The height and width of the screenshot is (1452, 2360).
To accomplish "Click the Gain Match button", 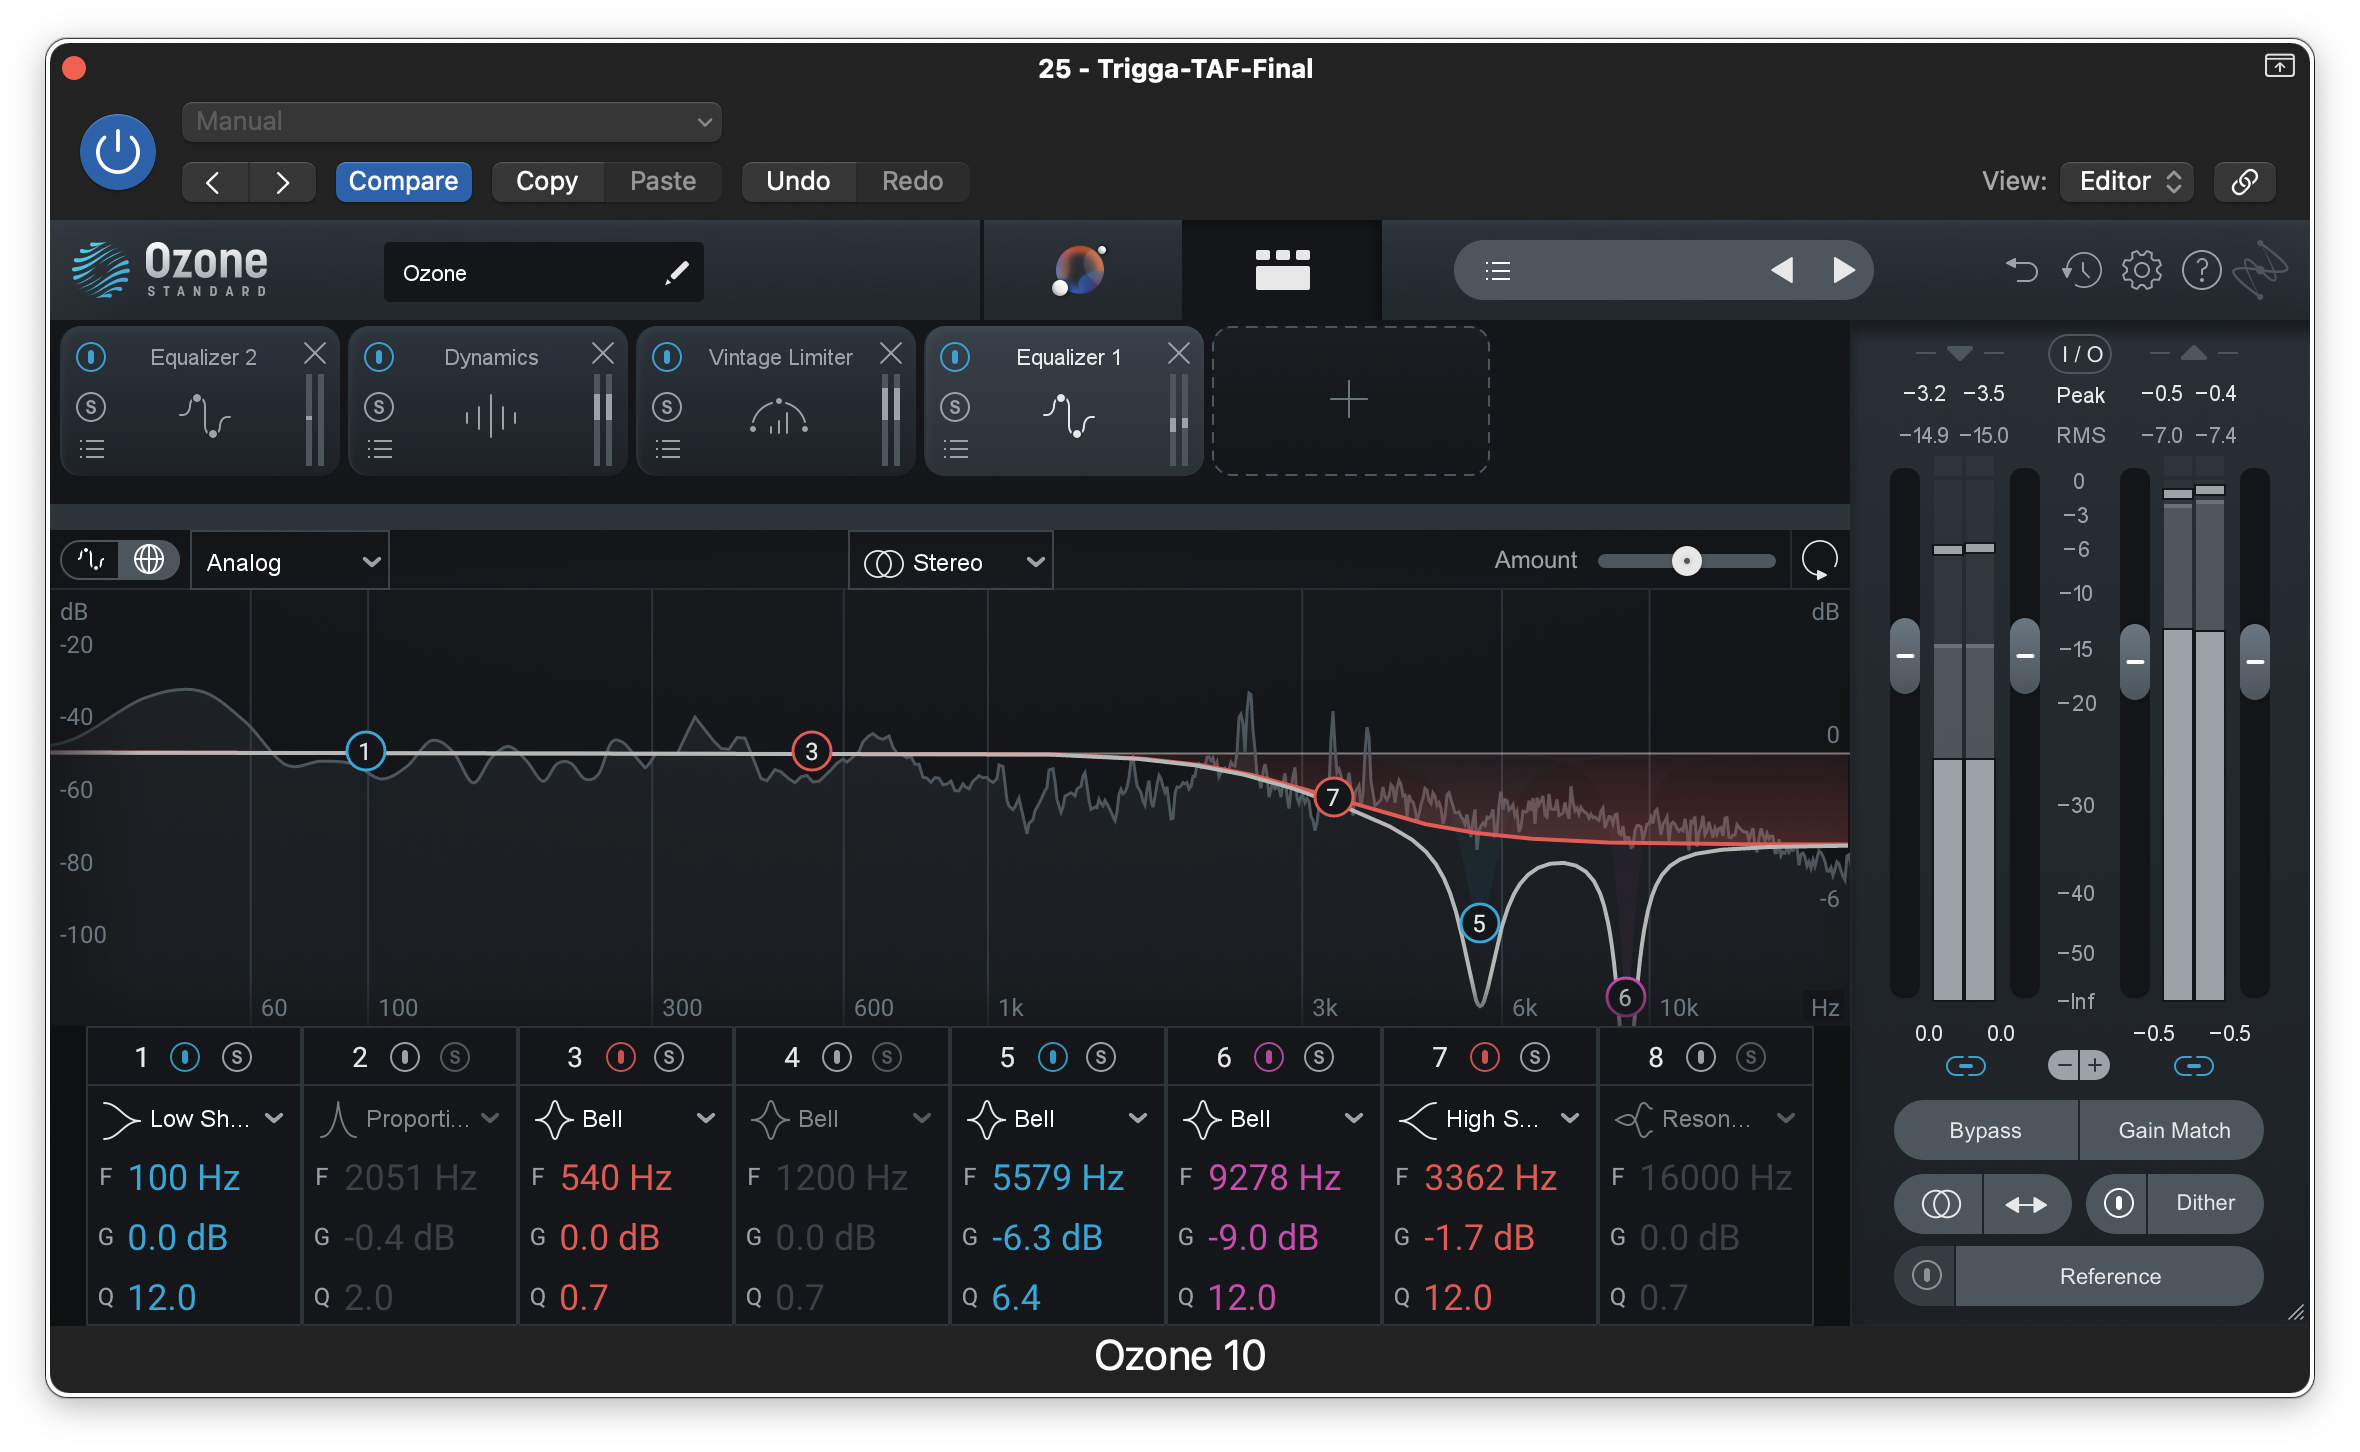I will (2173, 1131).
